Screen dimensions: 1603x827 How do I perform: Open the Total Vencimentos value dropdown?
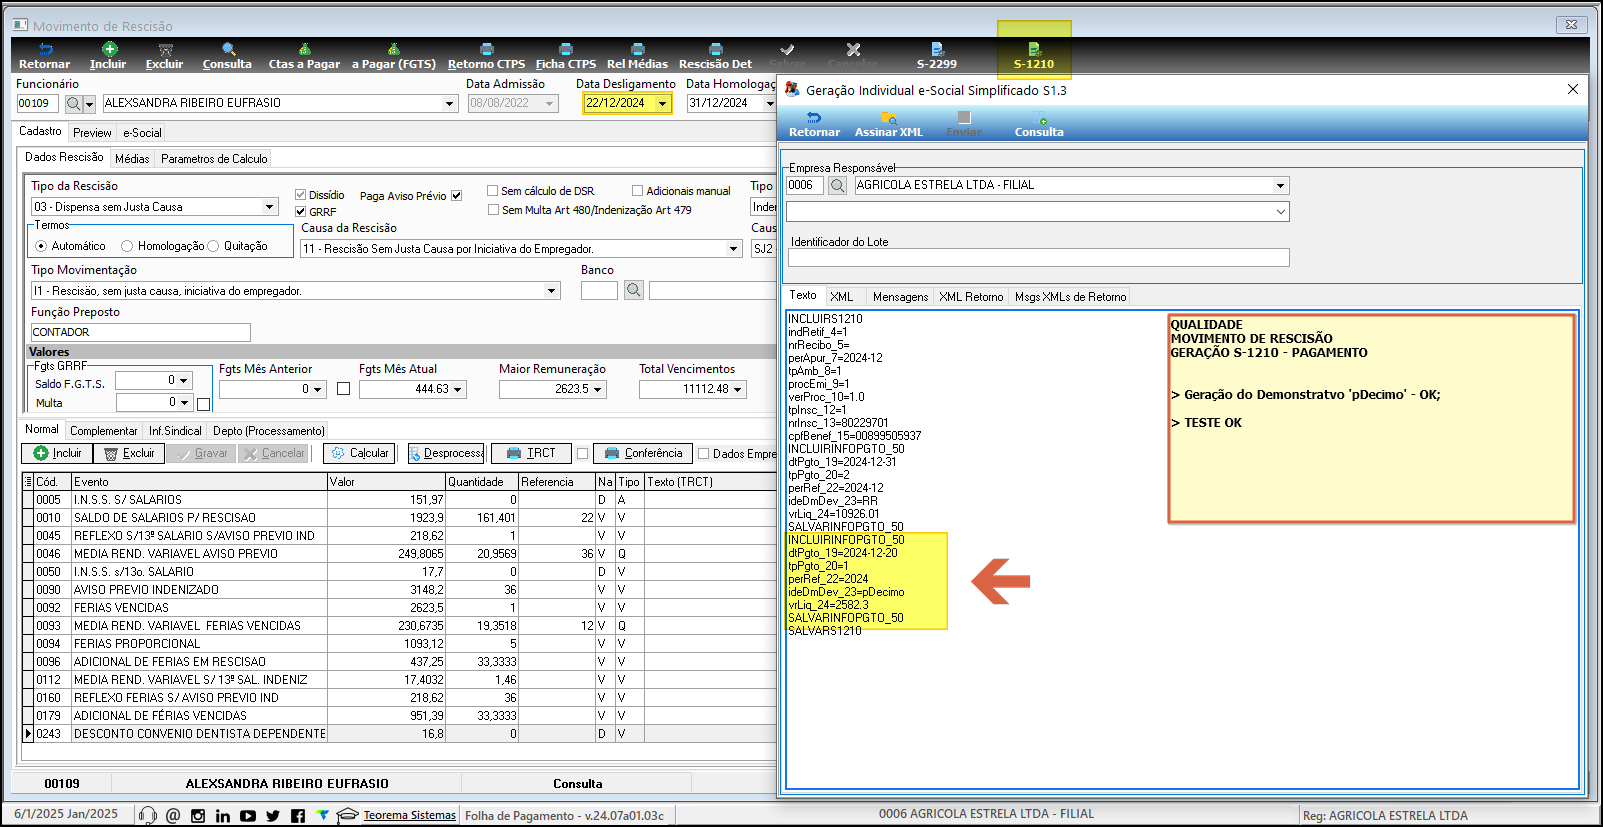739,389
